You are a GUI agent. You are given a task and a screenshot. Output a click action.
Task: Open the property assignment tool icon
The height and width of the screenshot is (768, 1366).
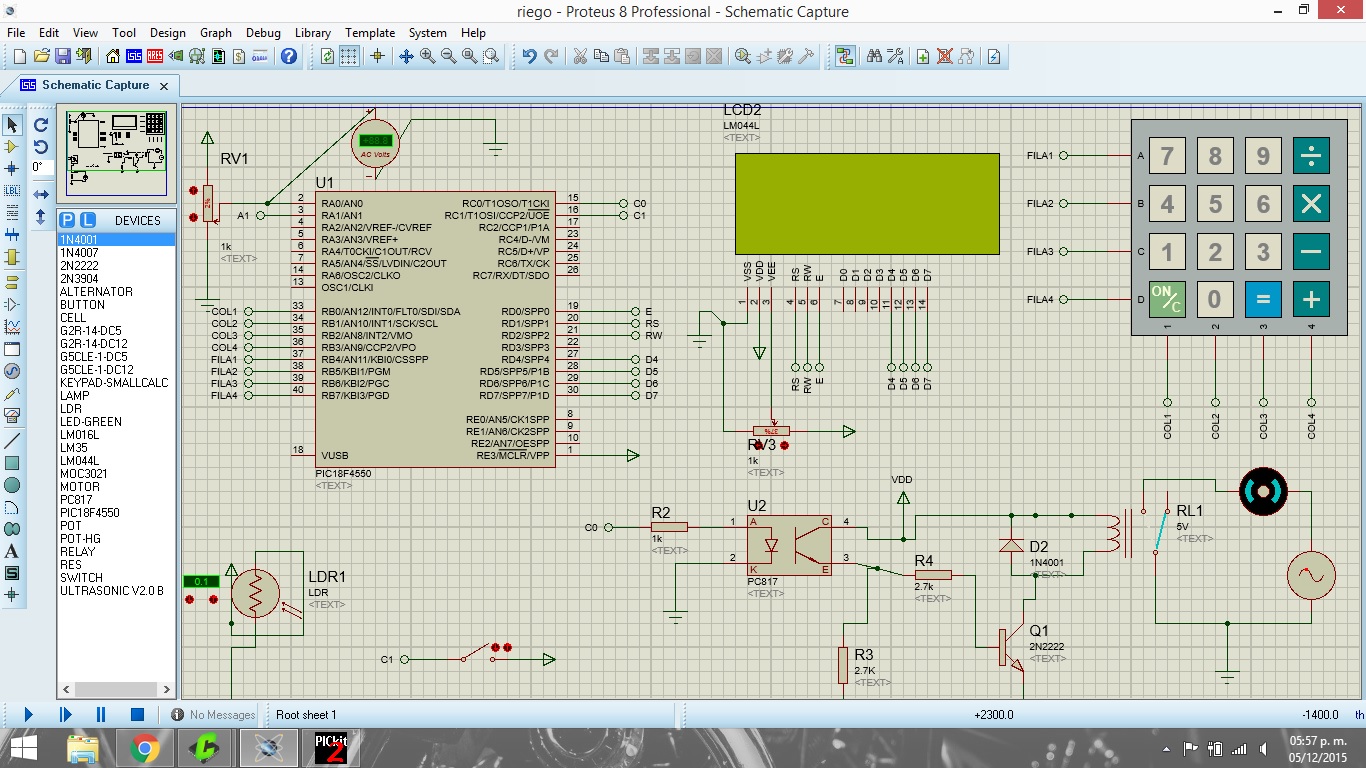[895, 56]
